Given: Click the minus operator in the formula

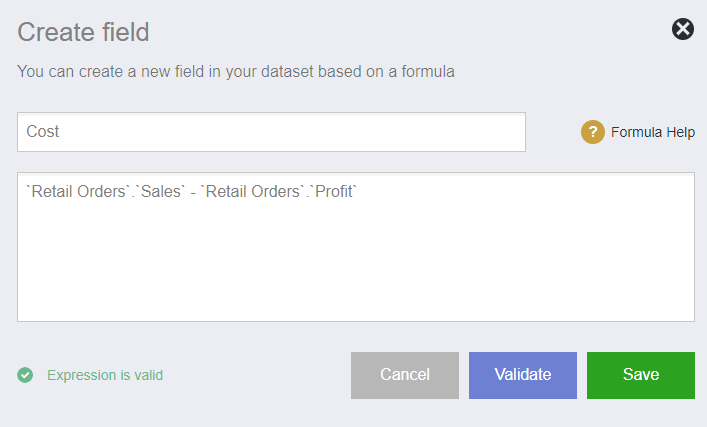Looking at the screenshot, I should click(x=193, y=193).
